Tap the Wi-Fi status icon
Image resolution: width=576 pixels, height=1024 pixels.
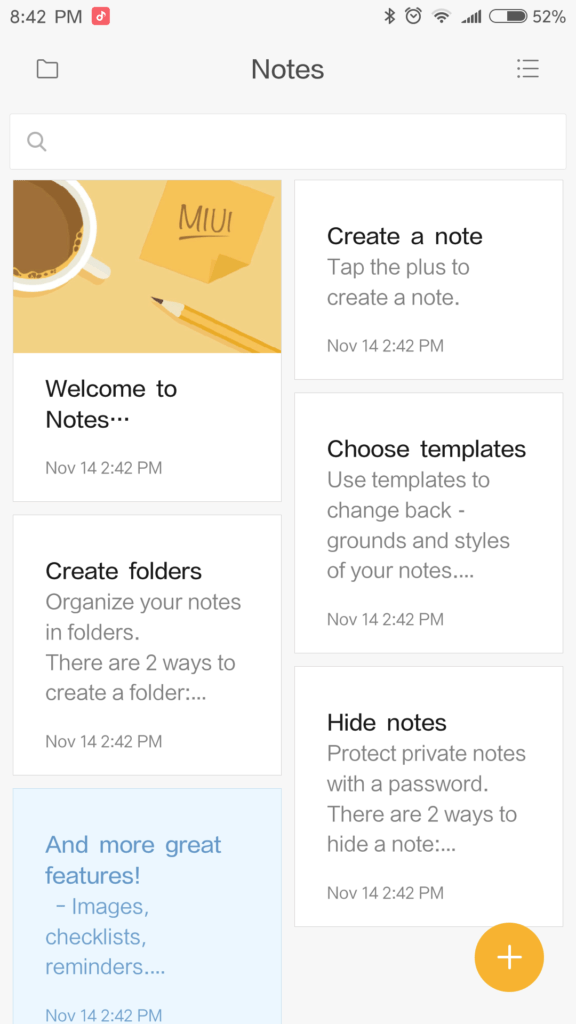point(442,17)
